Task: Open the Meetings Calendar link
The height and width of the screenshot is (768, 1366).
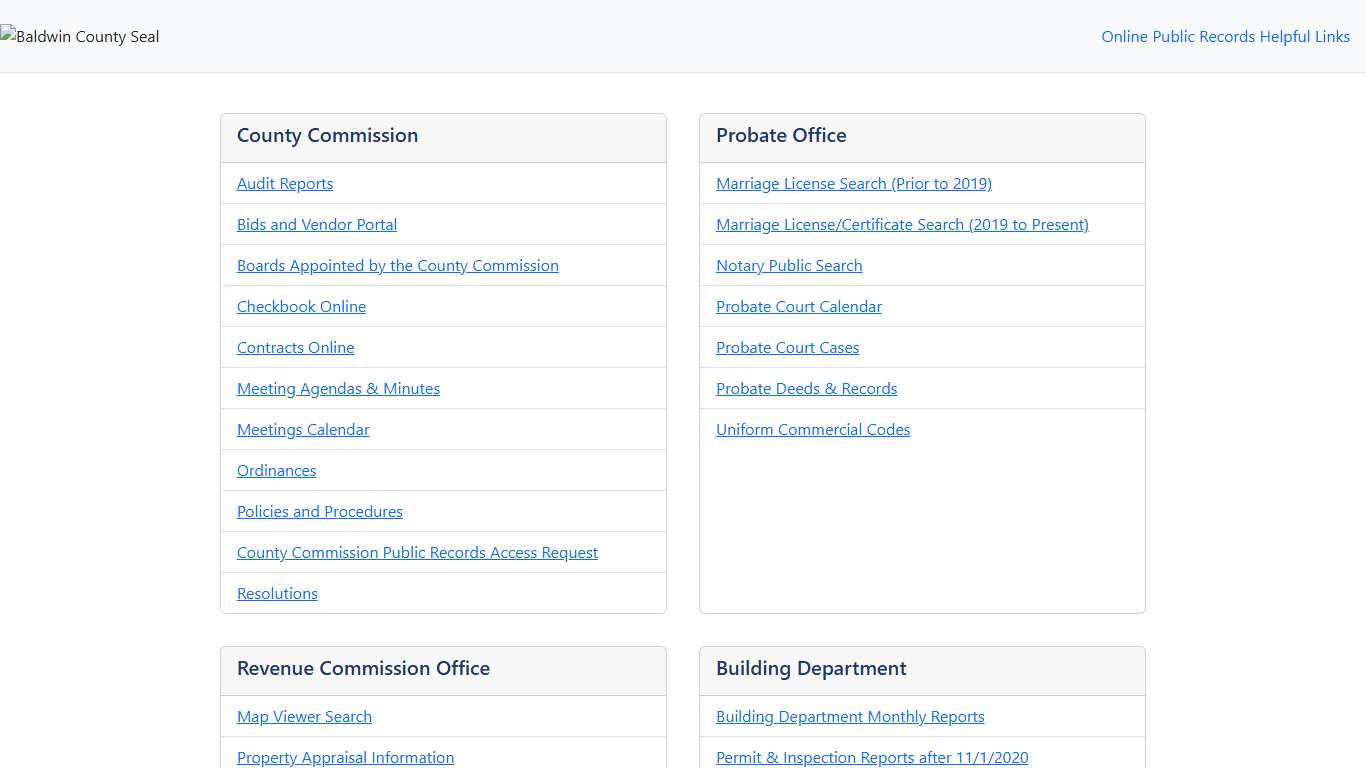Action: [303, 430]
